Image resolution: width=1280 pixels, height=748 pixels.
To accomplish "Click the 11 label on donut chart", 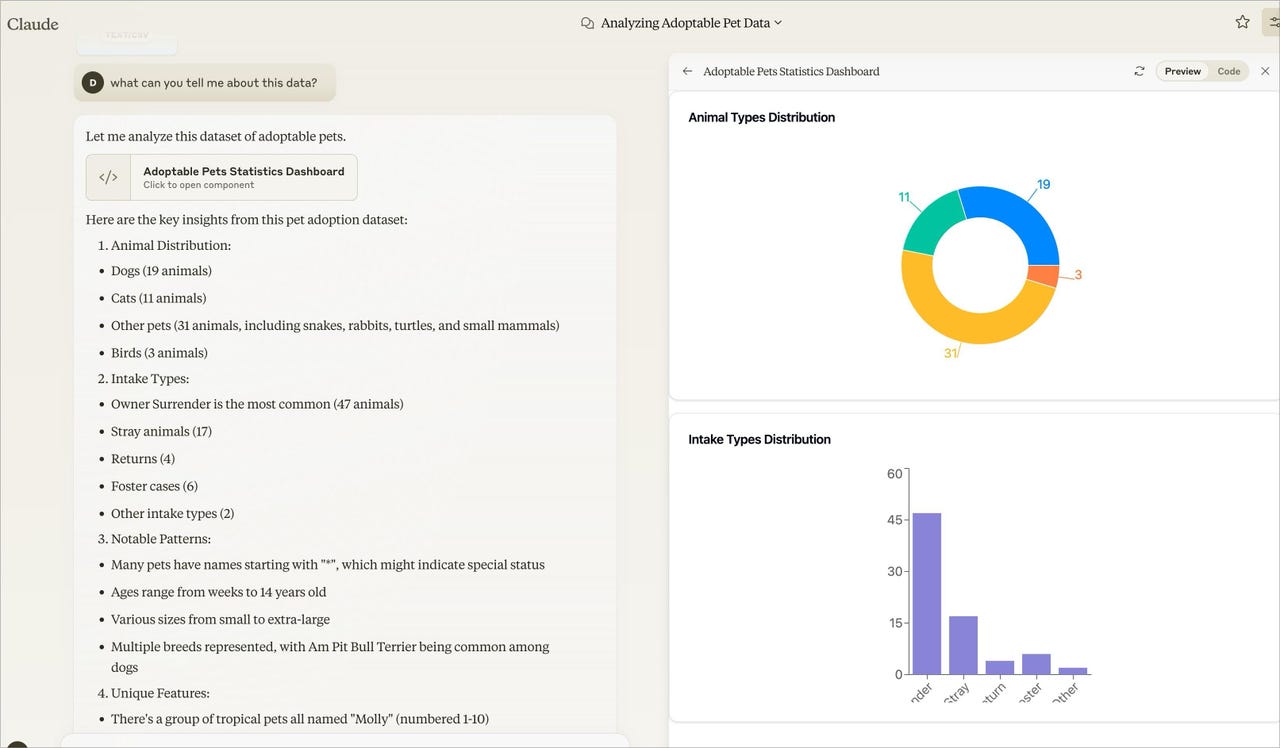I will [904, 197].
